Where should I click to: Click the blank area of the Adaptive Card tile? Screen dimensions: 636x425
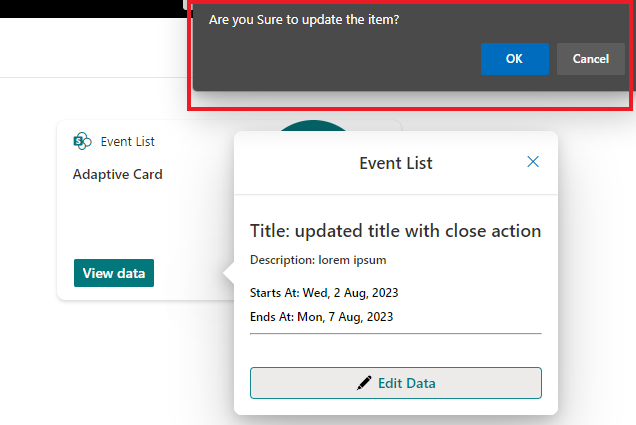[x=140, y=220]
